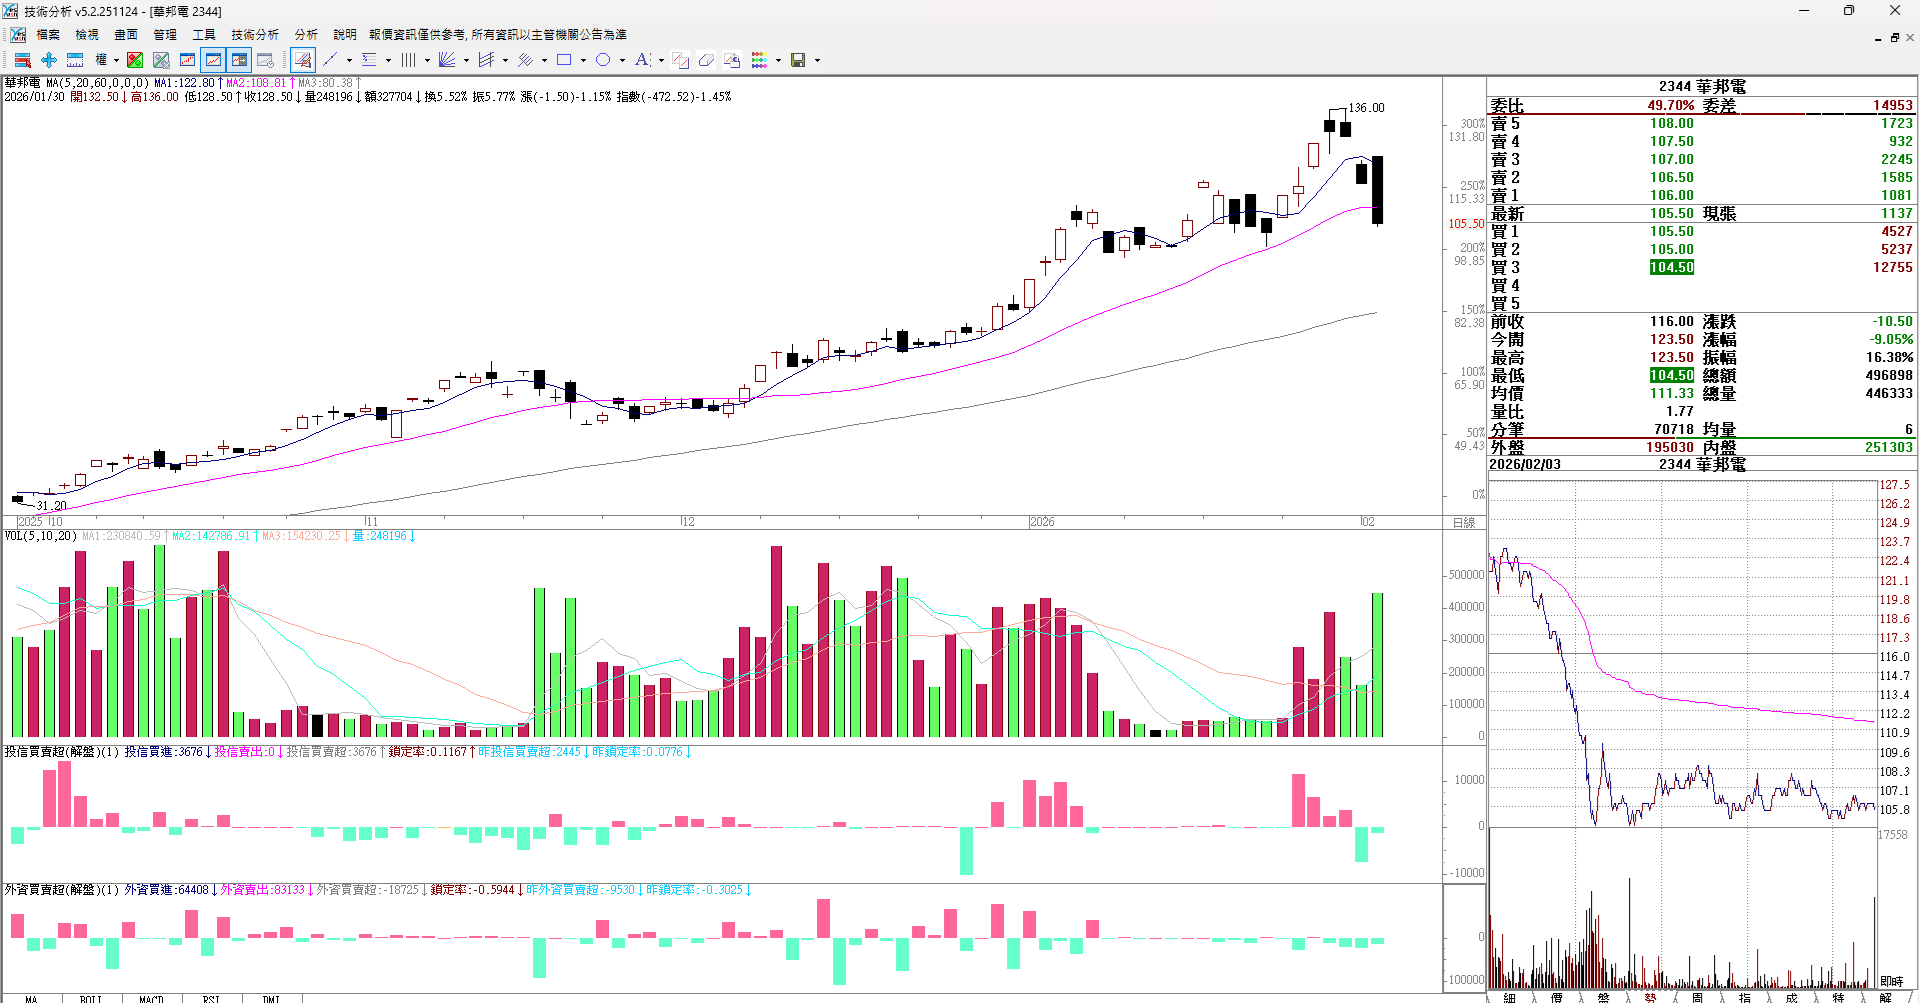Click the blue crosshair cursor icon
1920x1003 pixels.
48,60
